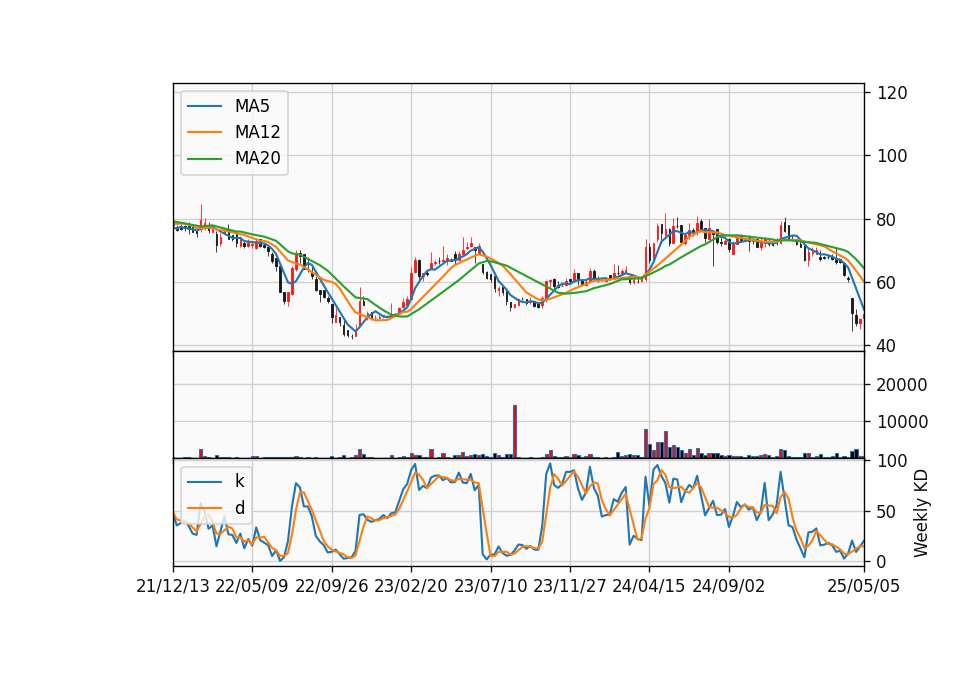Image resolution: width=960 pixels, height=690 pixels.
Task: Click the tallest volume bar in volume panel
Action: click(x=515, y=432)
